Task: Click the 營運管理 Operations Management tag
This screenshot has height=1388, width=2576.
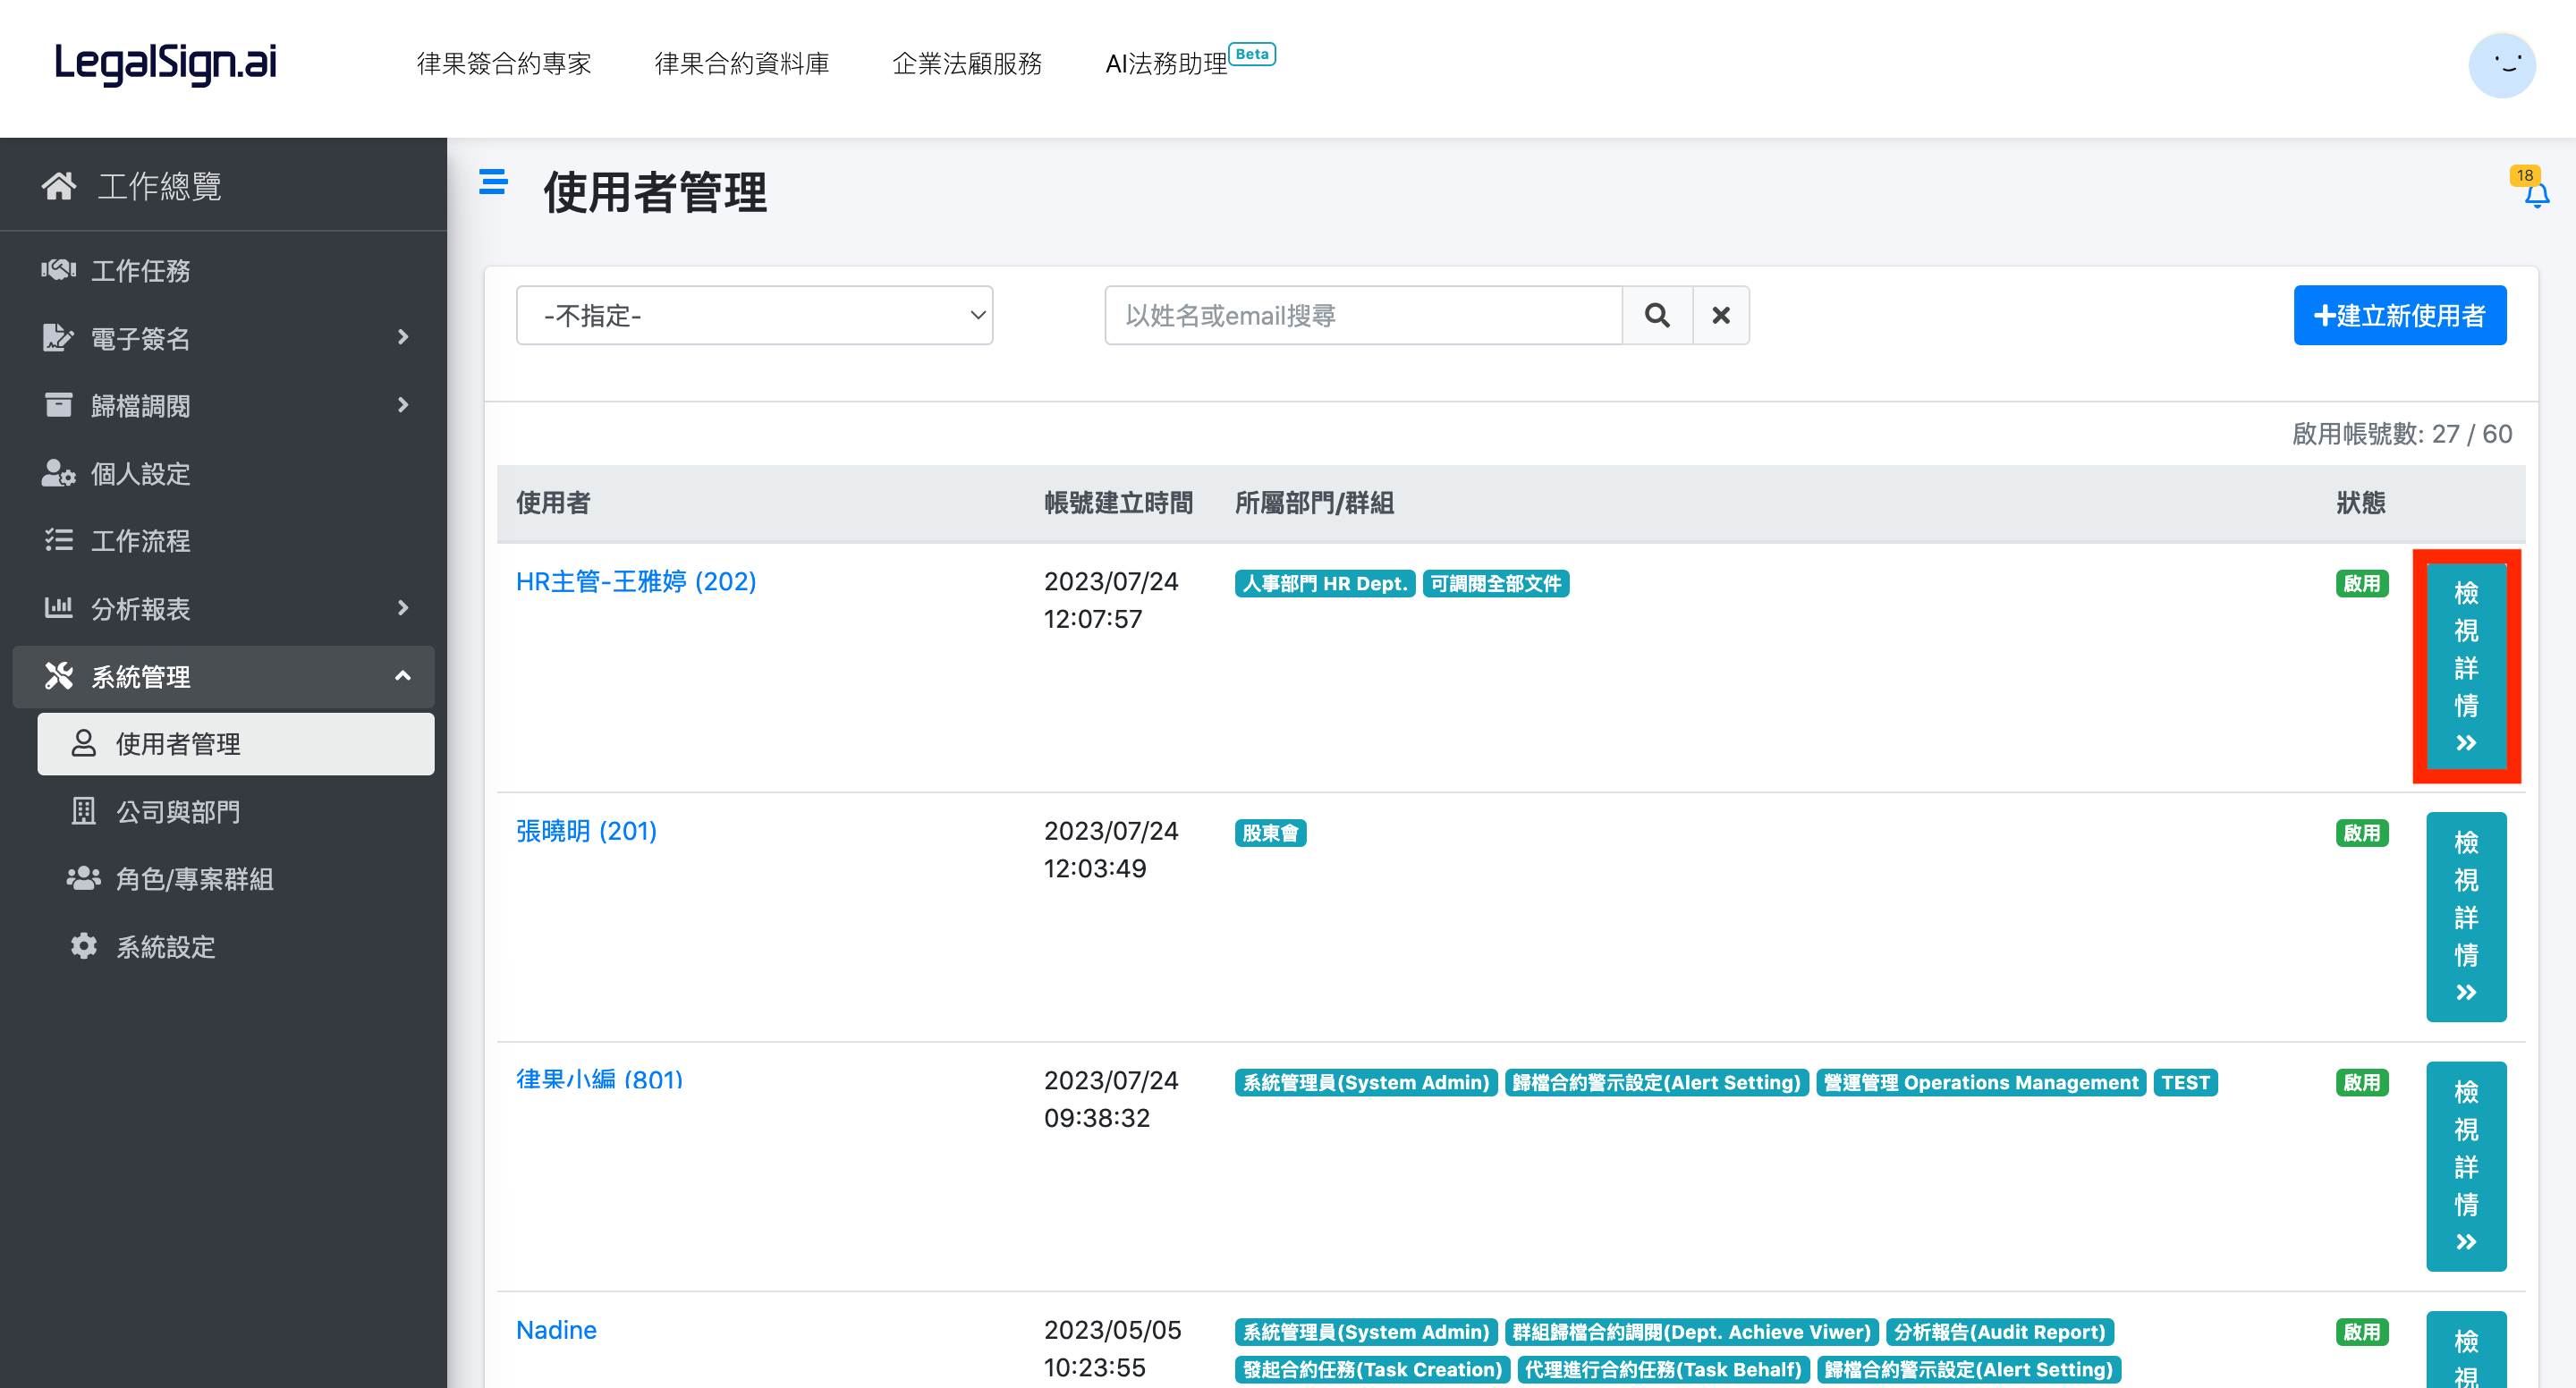Action: point(1980,1082)
